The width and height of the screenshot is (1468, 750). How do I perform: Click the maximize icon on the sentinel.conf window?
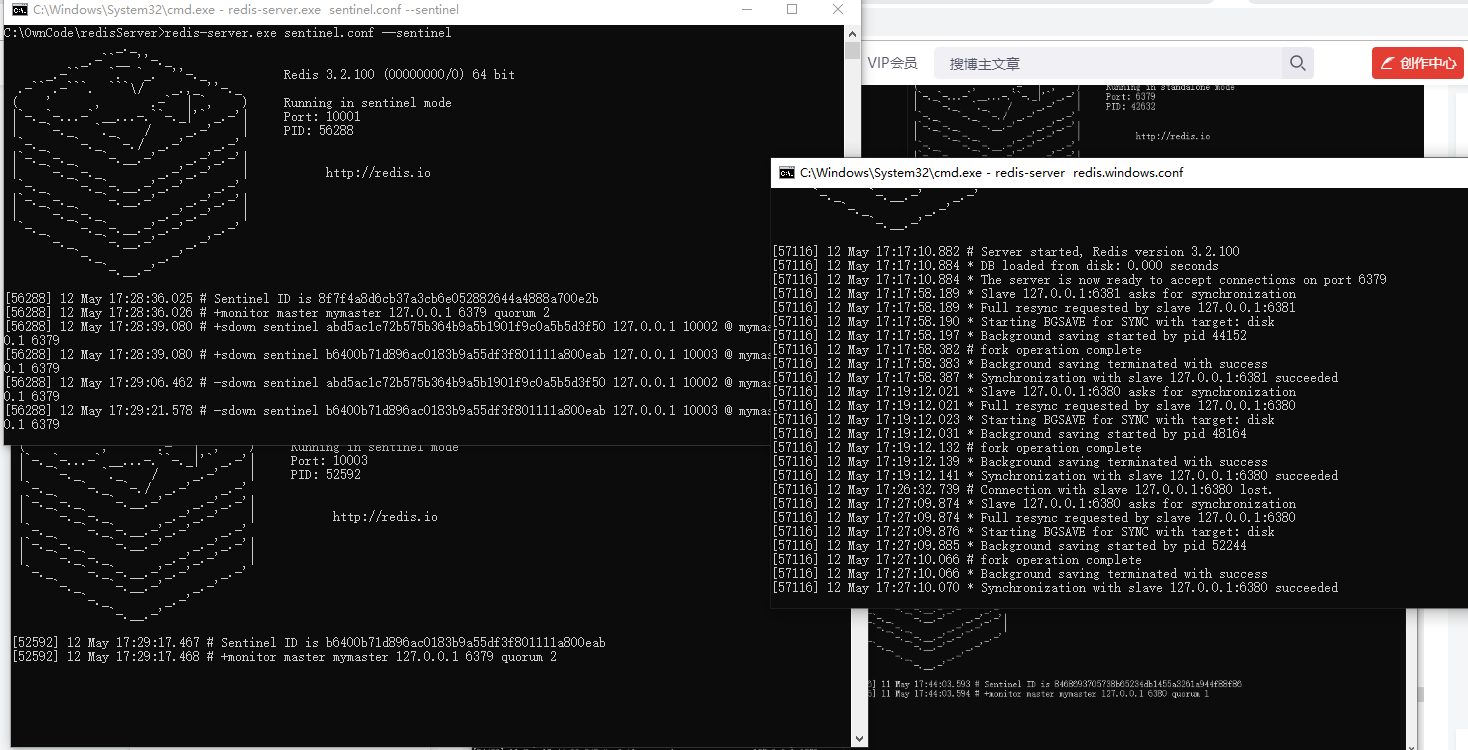point(791,9)
